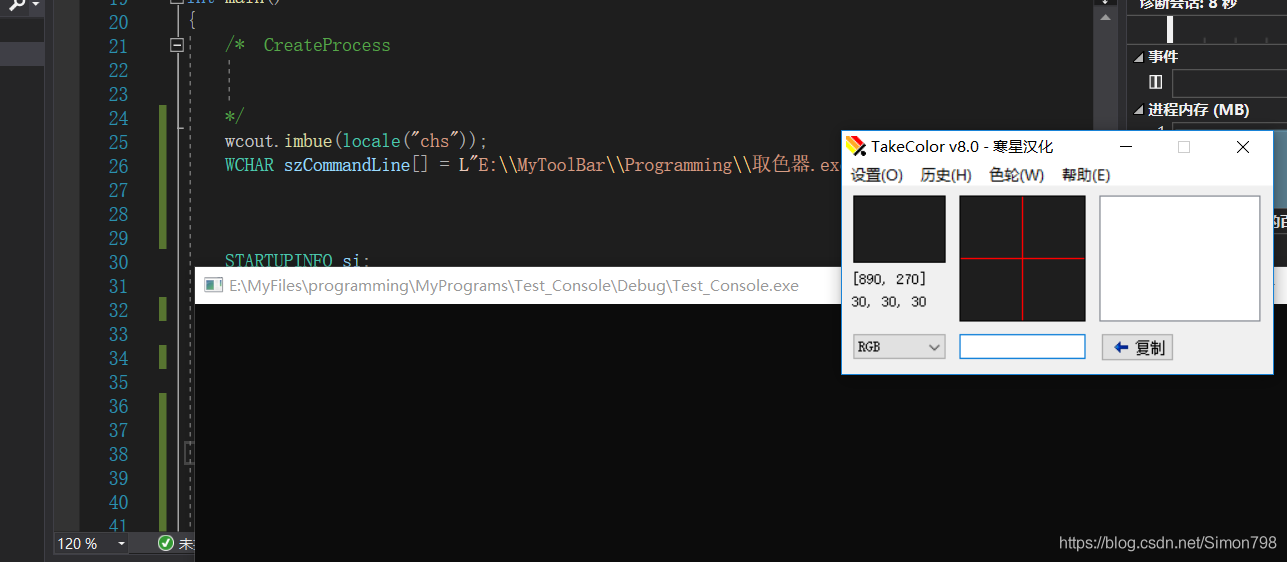Open the 帮助(E) menu in TakeColor
The height and width of the screenshot is (562, 1287).
[x=1086, y=175]
